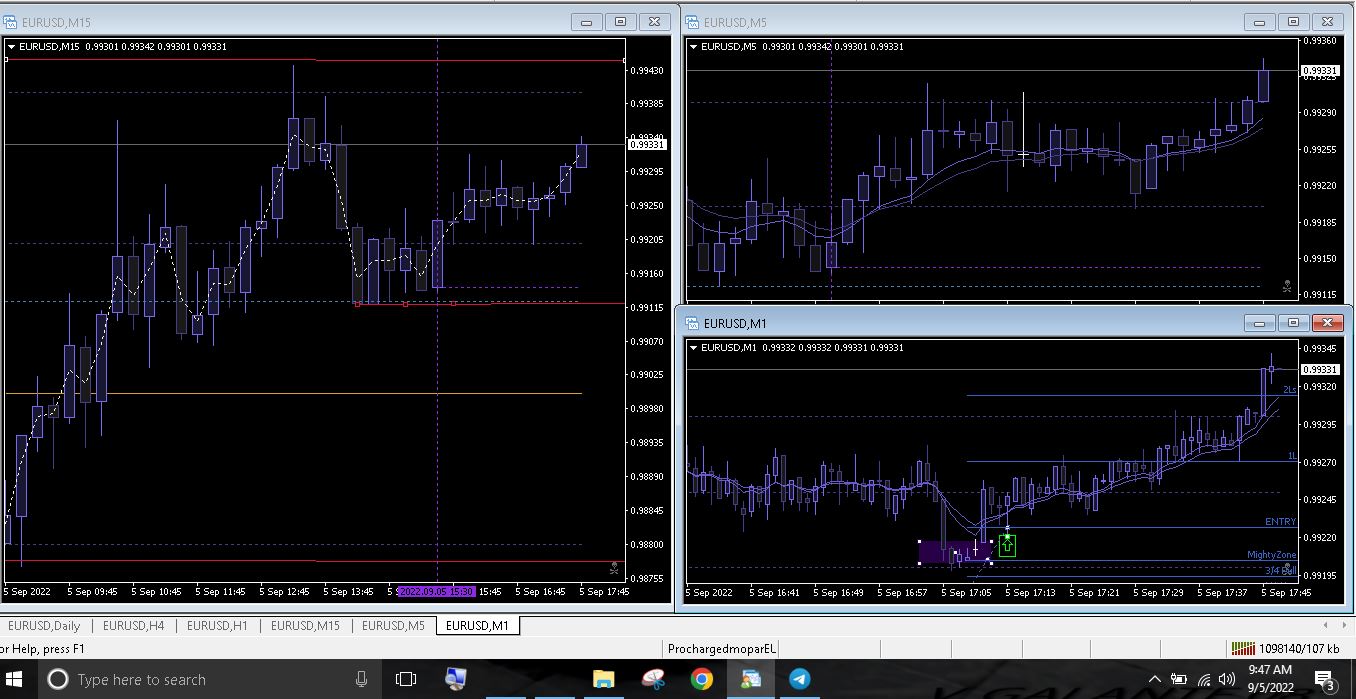The width and height of the screenshot is (1356, 699).
Task: Click the green buy arrow on M1 chart
Action: tap(1007, 545)
